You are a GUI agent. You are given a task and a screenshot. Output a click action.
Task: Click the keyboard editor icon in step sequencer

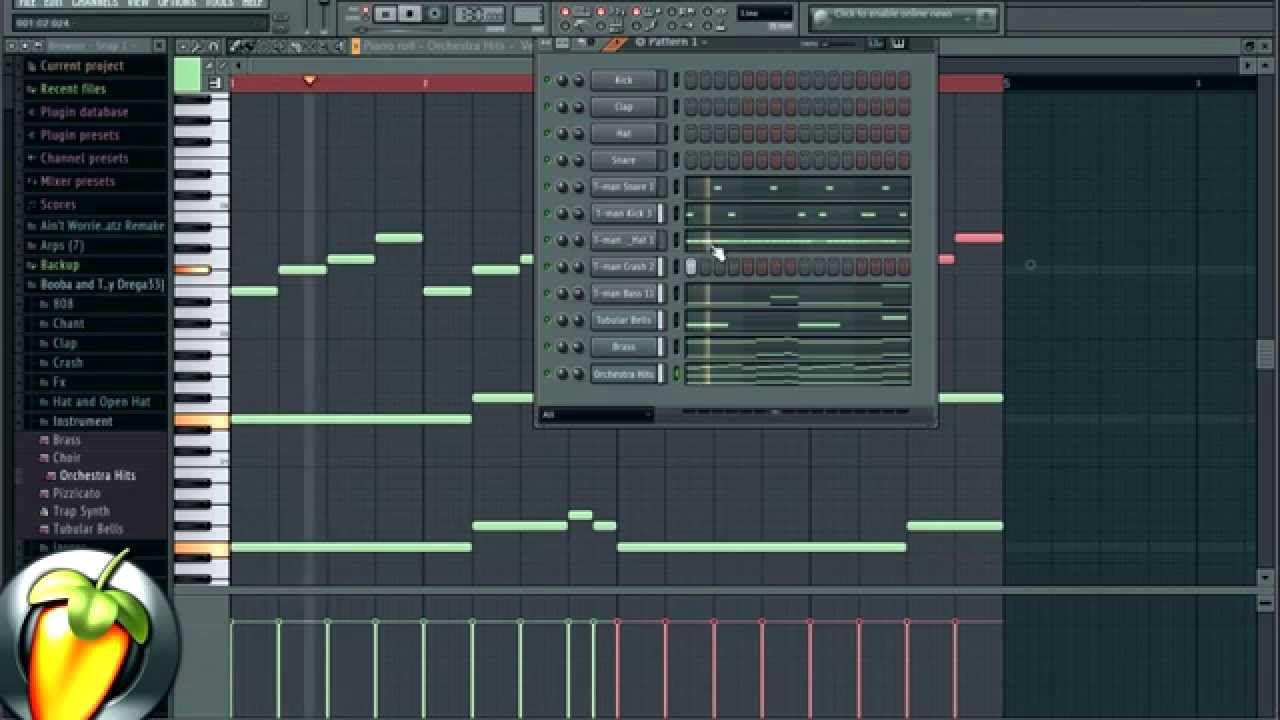[x=898, y=43]
